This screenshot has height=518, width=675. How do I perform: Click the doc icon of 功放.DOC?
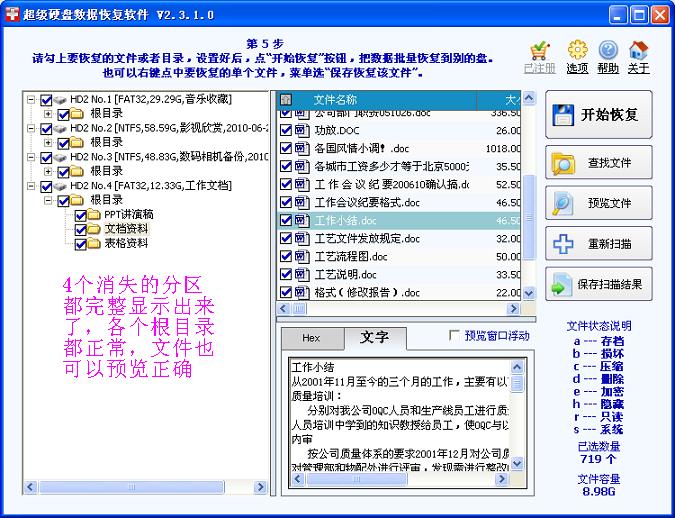302,130
